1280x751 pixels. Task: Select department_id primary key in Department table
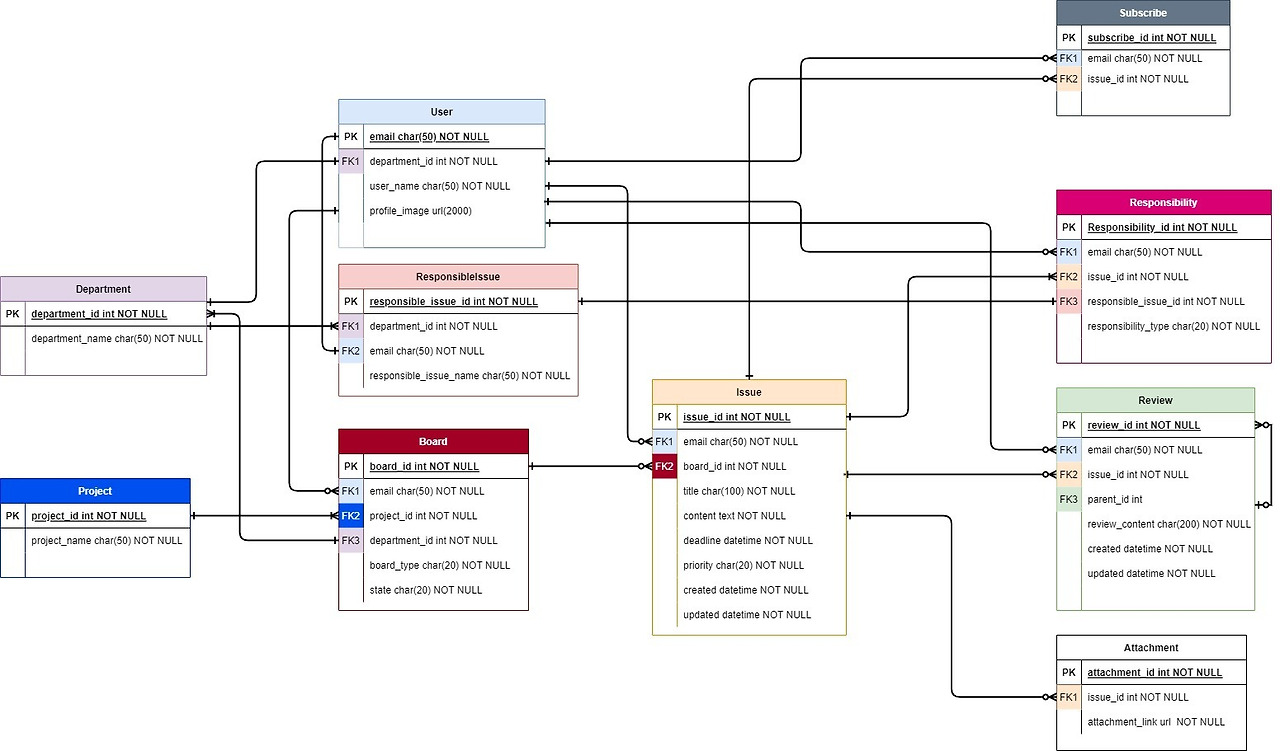coord(103,314)
